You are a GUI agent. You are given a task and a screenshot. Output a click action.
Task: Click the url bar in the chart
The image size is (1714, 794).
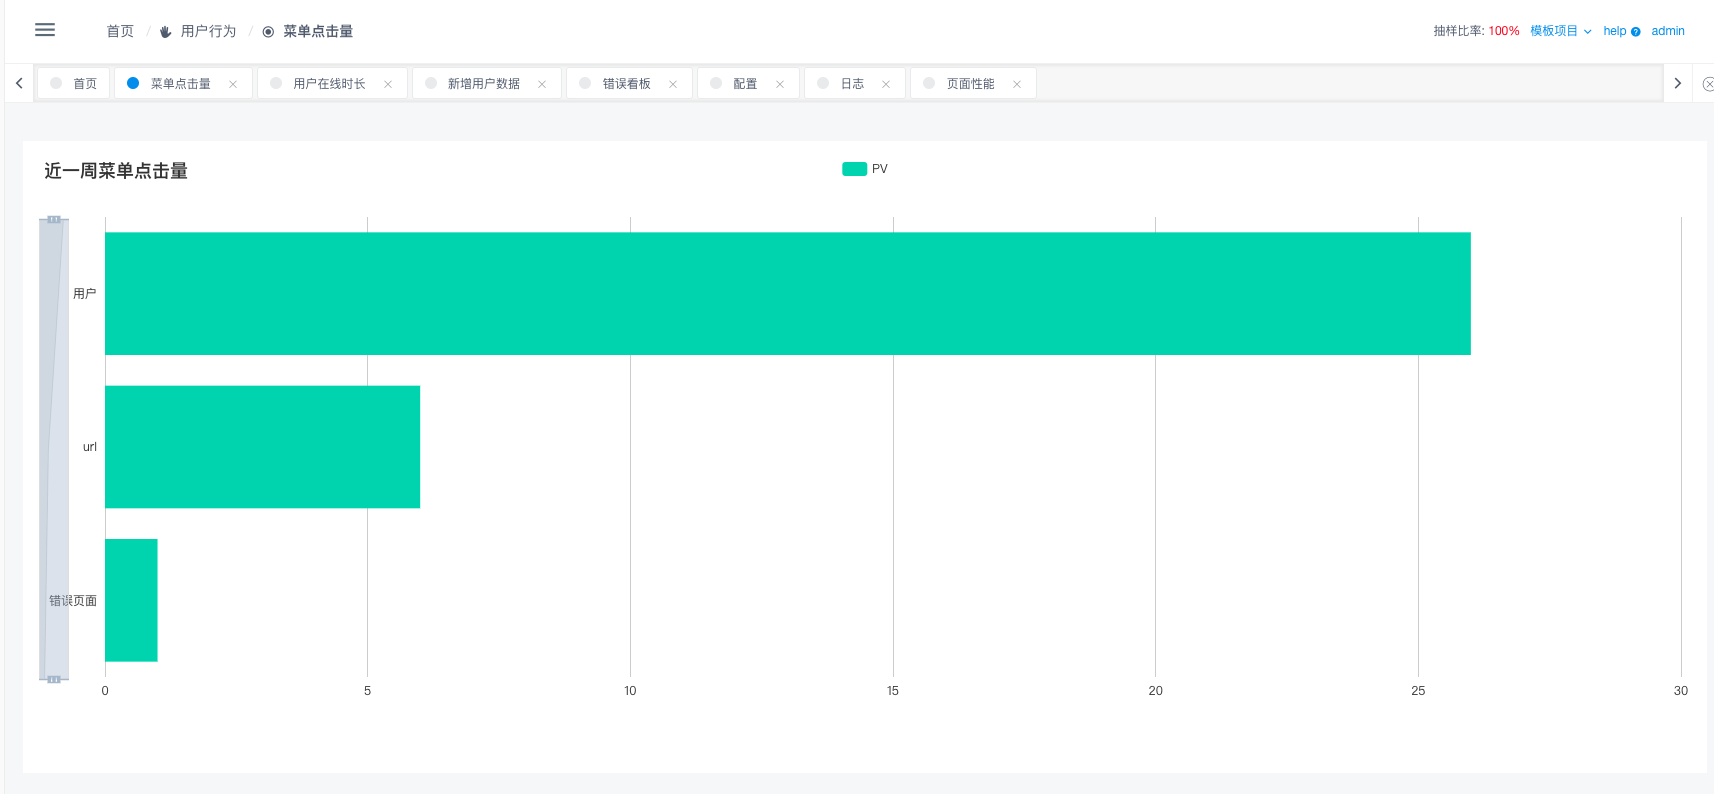coord(262,447)
